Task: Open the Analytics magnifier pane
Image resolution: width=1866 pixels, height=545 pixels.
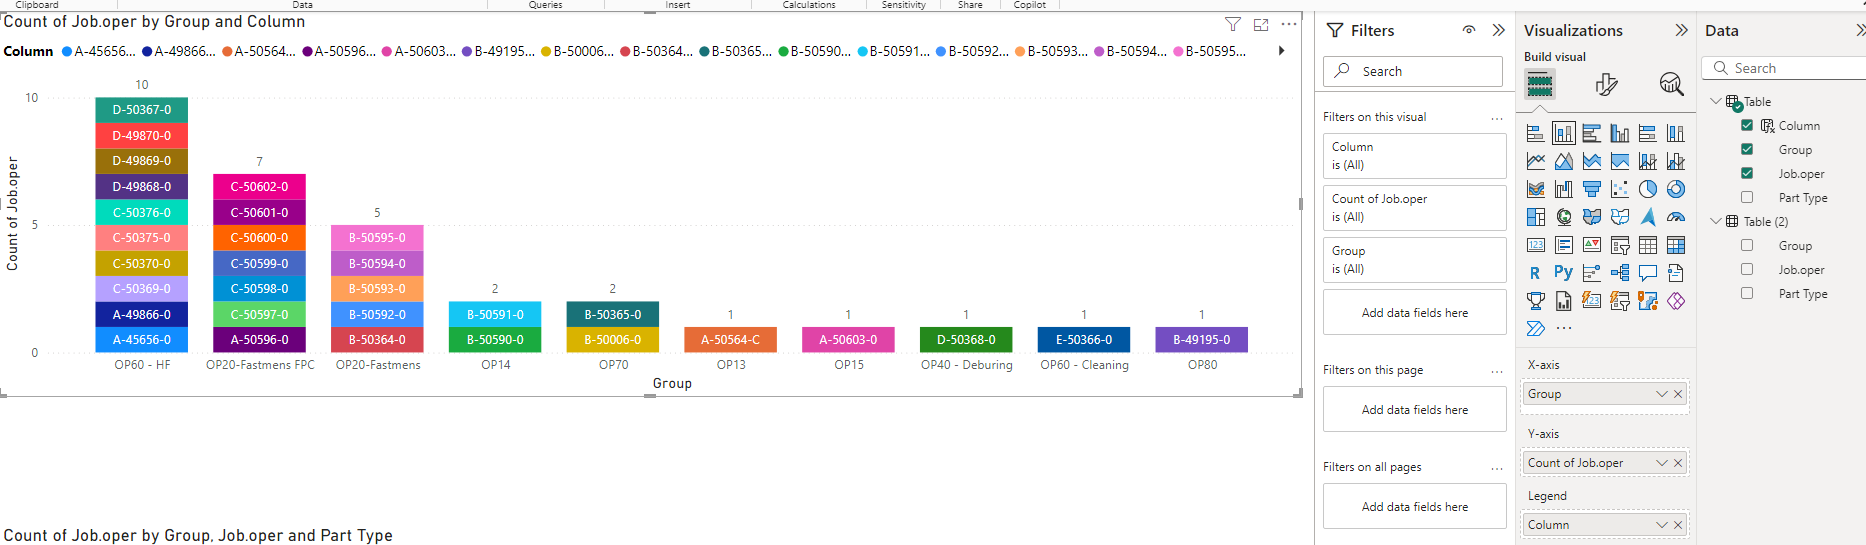Action: coord(1671,84)
